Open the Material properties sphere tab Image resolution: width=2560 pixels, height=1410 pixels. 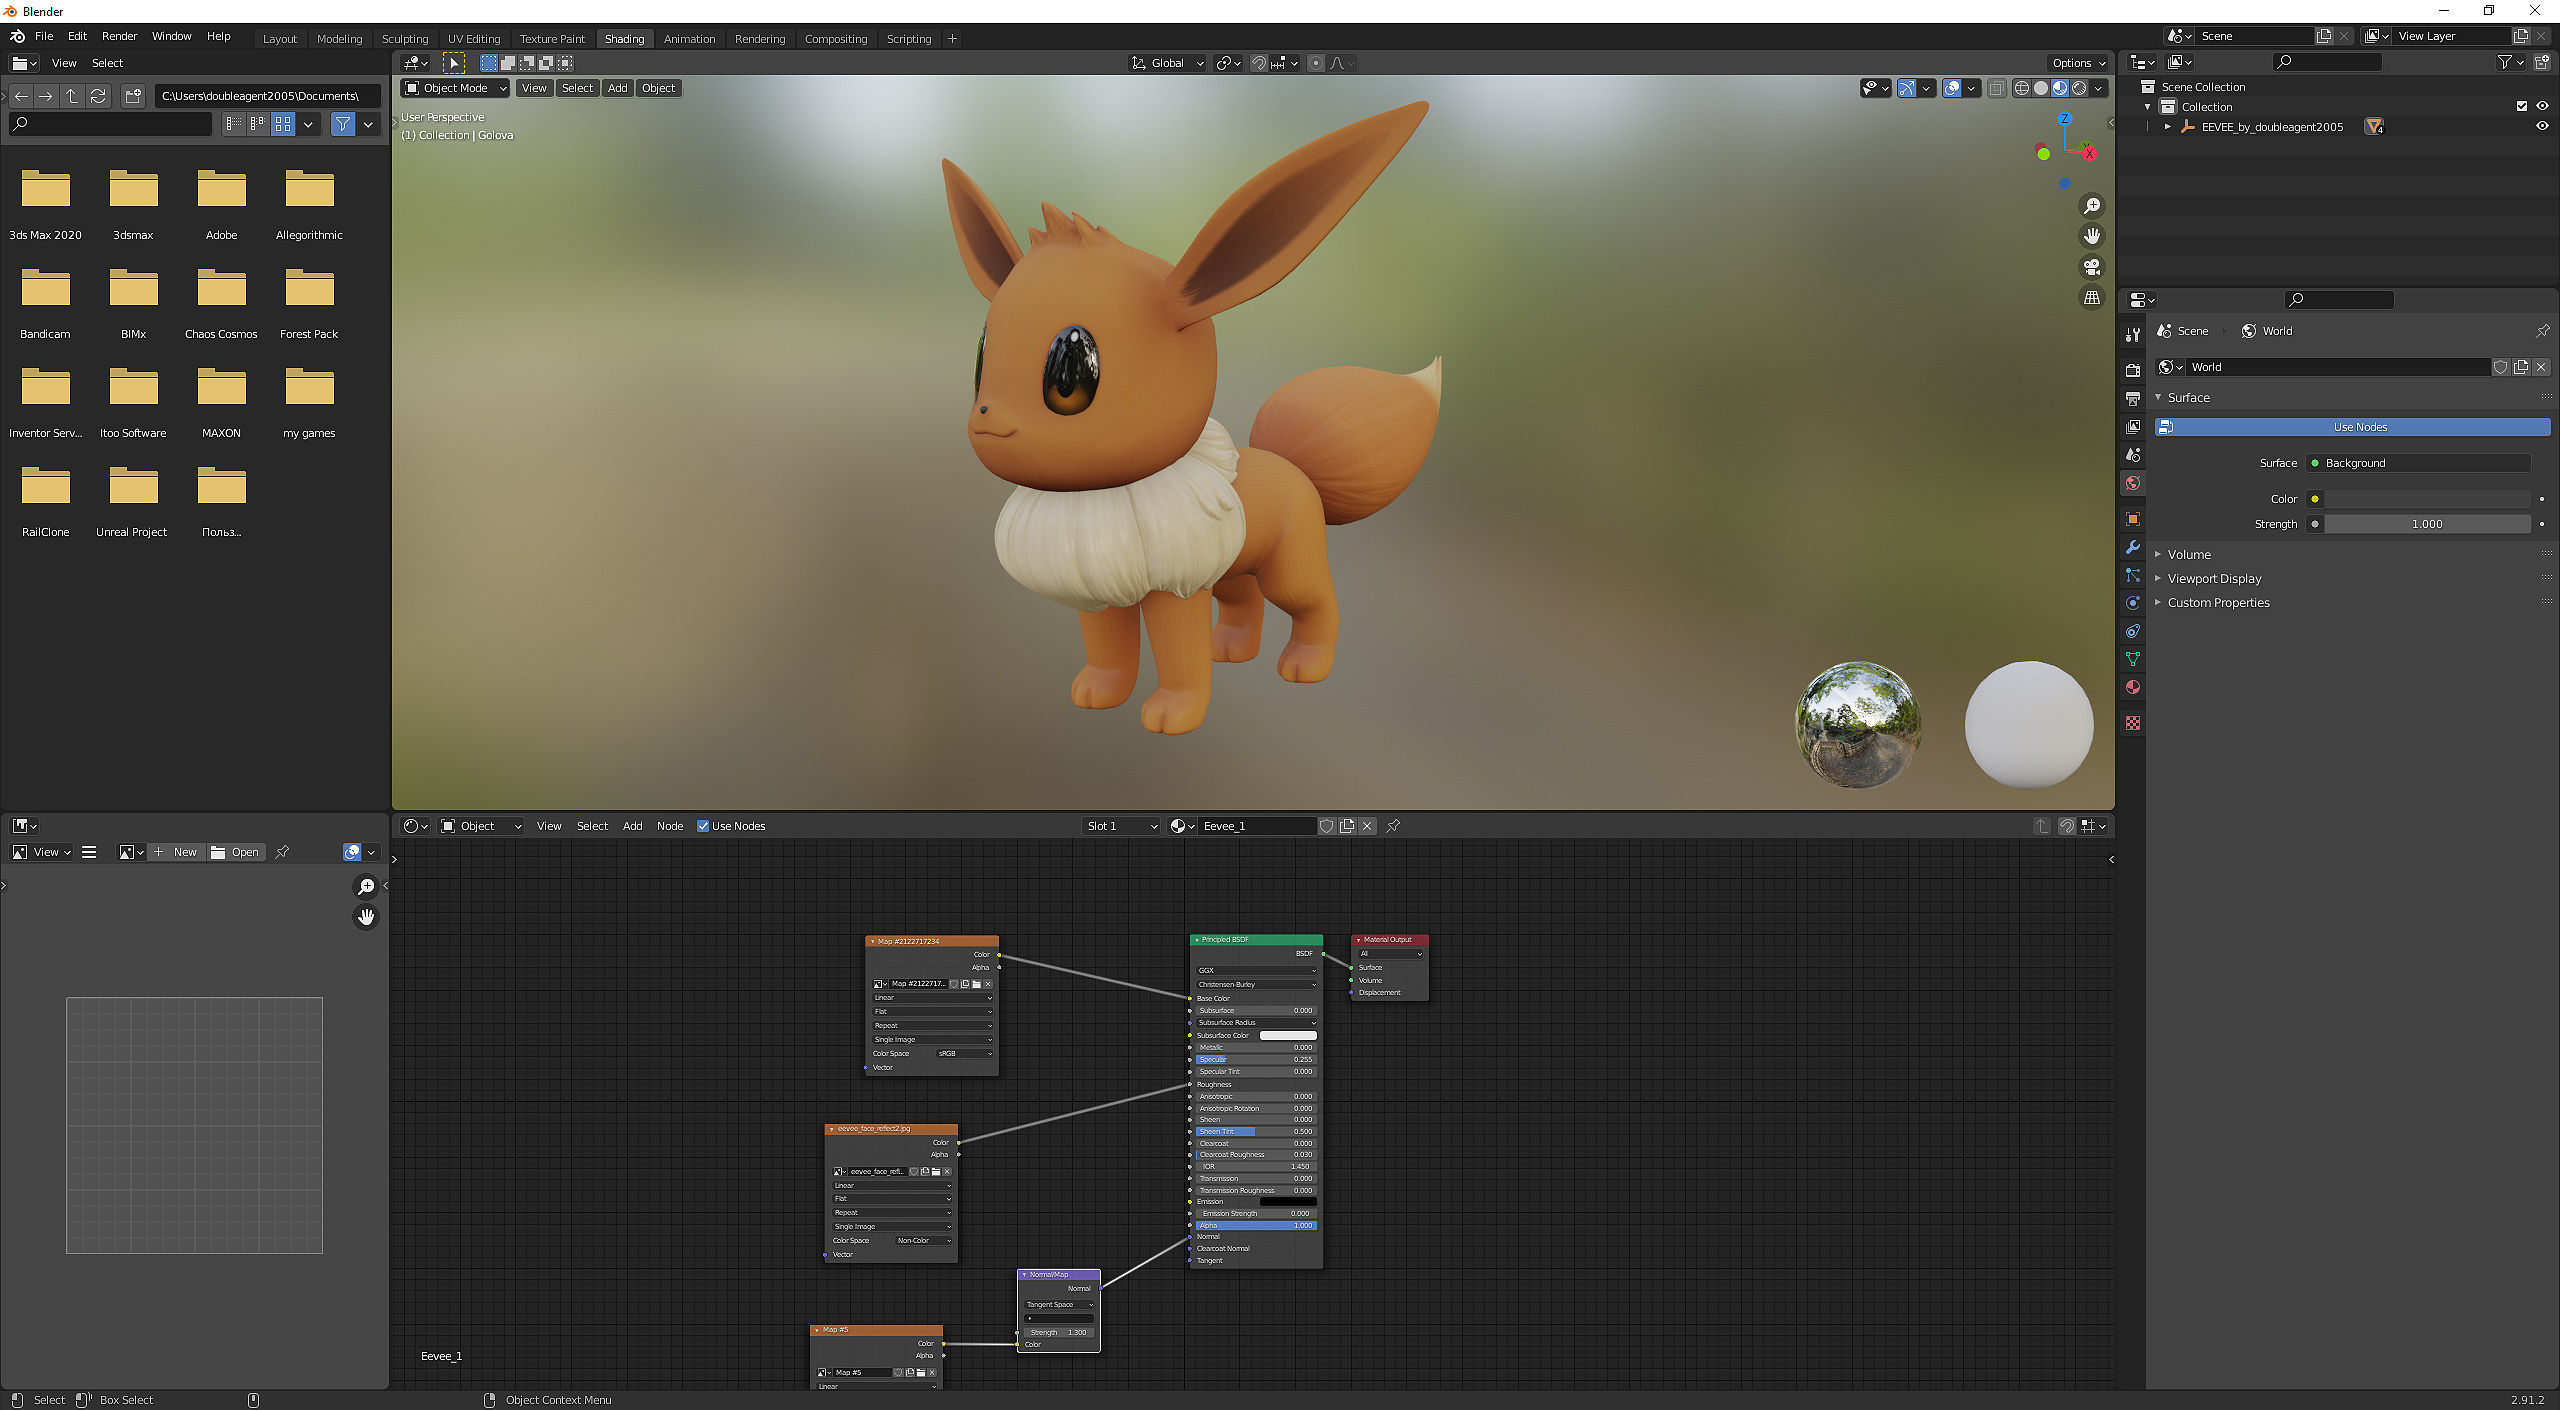pos(2133,687)
